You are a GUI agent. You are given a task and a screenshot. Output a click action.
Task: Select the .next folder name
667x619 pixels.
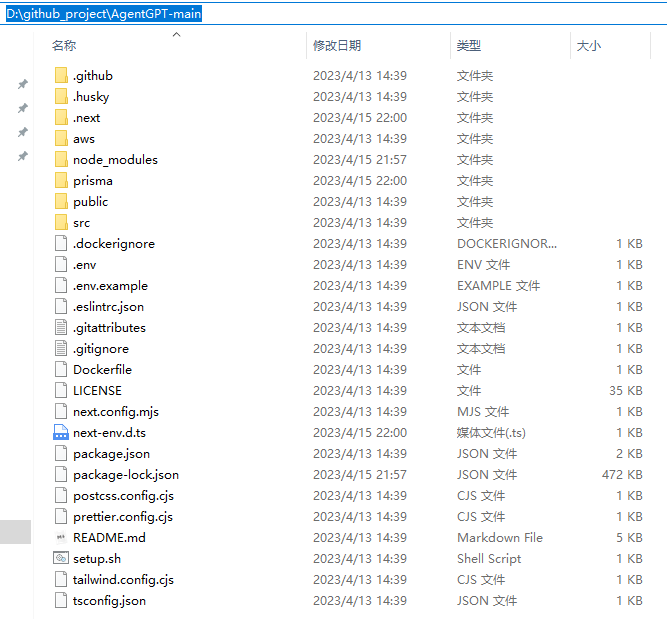click(86, 118)
